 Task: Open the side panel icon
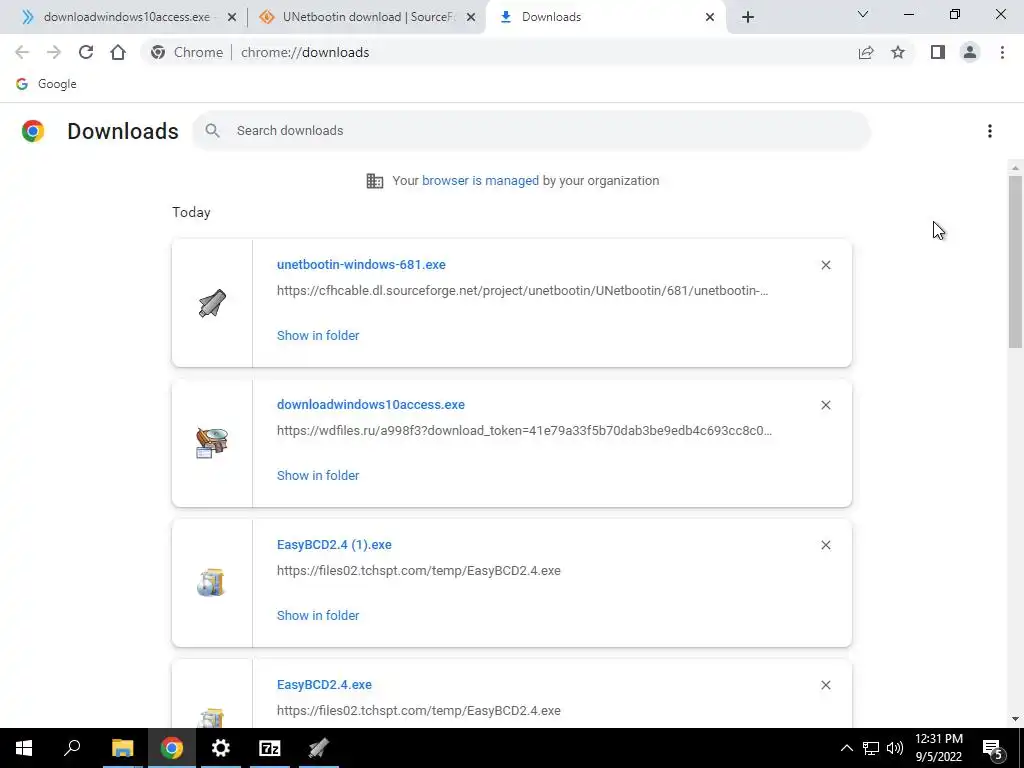[x=938, y=52]
